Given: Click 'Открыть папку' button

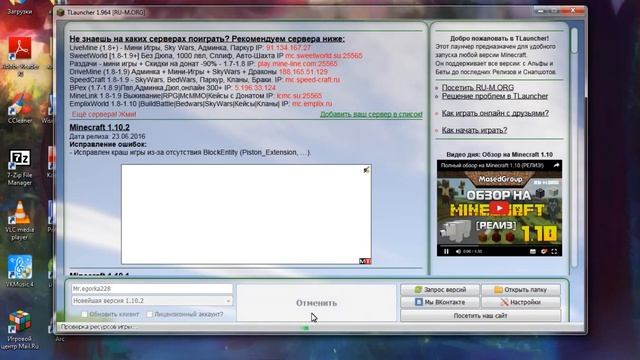Looking at the screenshot, I should point(521,290).
